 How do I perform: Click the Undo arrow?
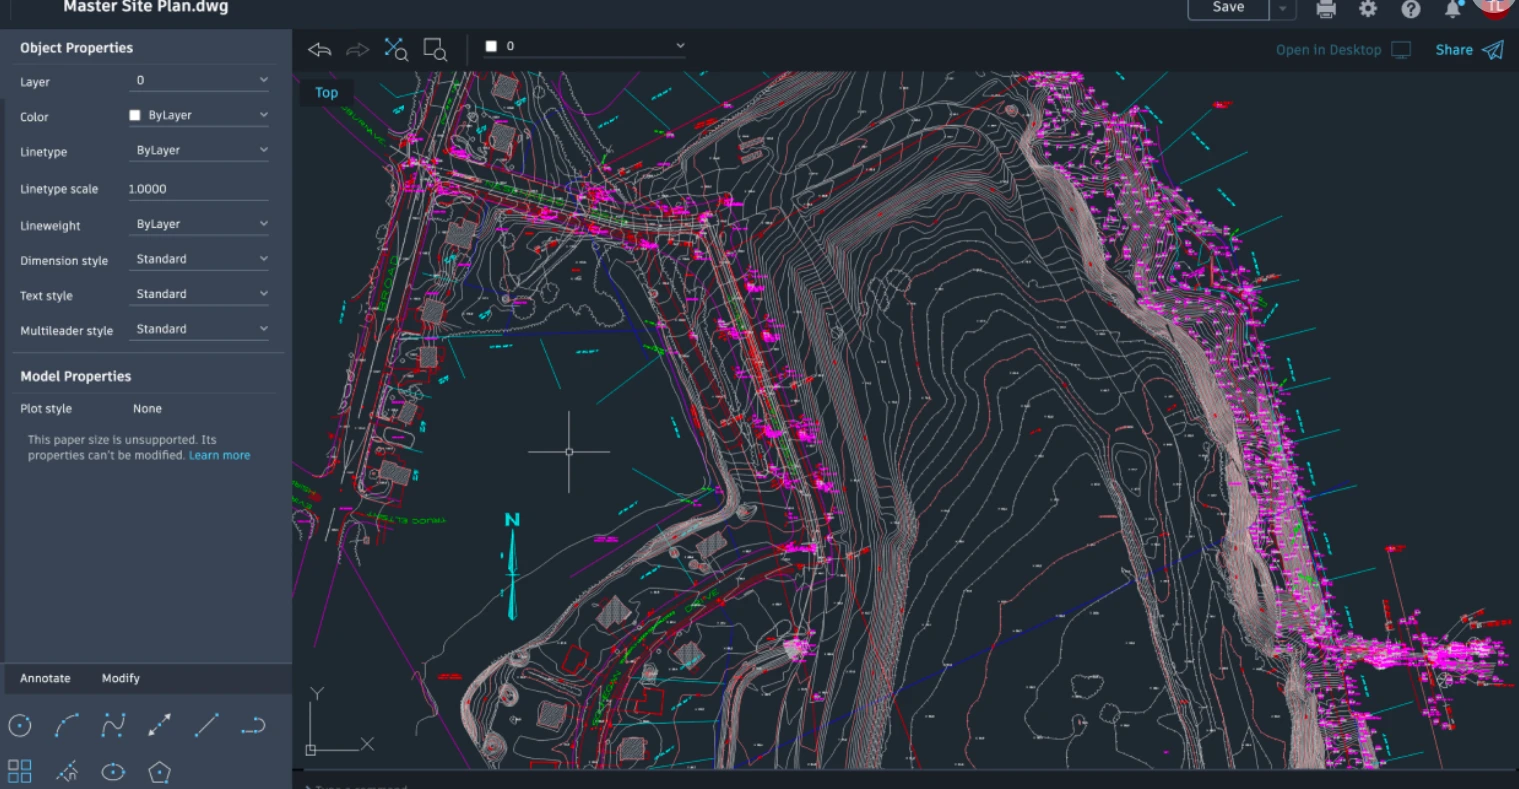pyautogui.click(x=320, y=49)
